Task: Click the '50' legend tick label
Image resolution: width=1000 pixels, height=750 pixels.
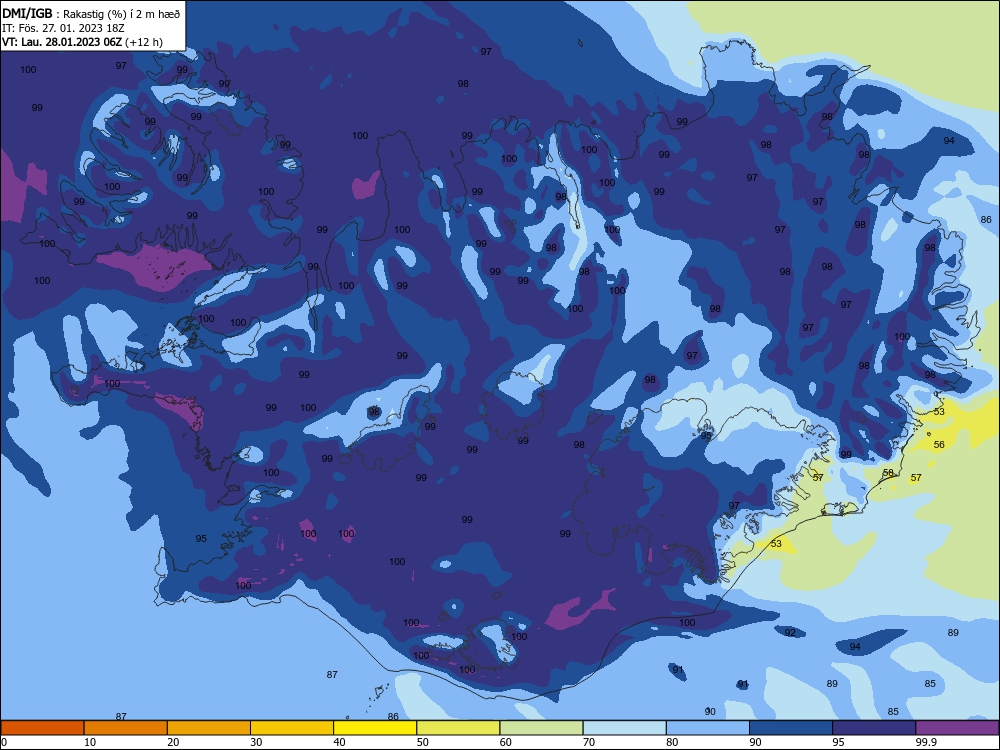Action: [422, 742]
